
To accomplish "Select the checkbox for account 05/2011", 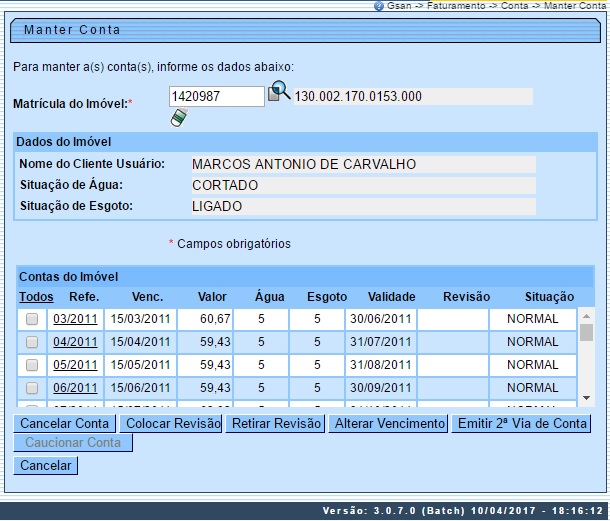I will 32,365.
